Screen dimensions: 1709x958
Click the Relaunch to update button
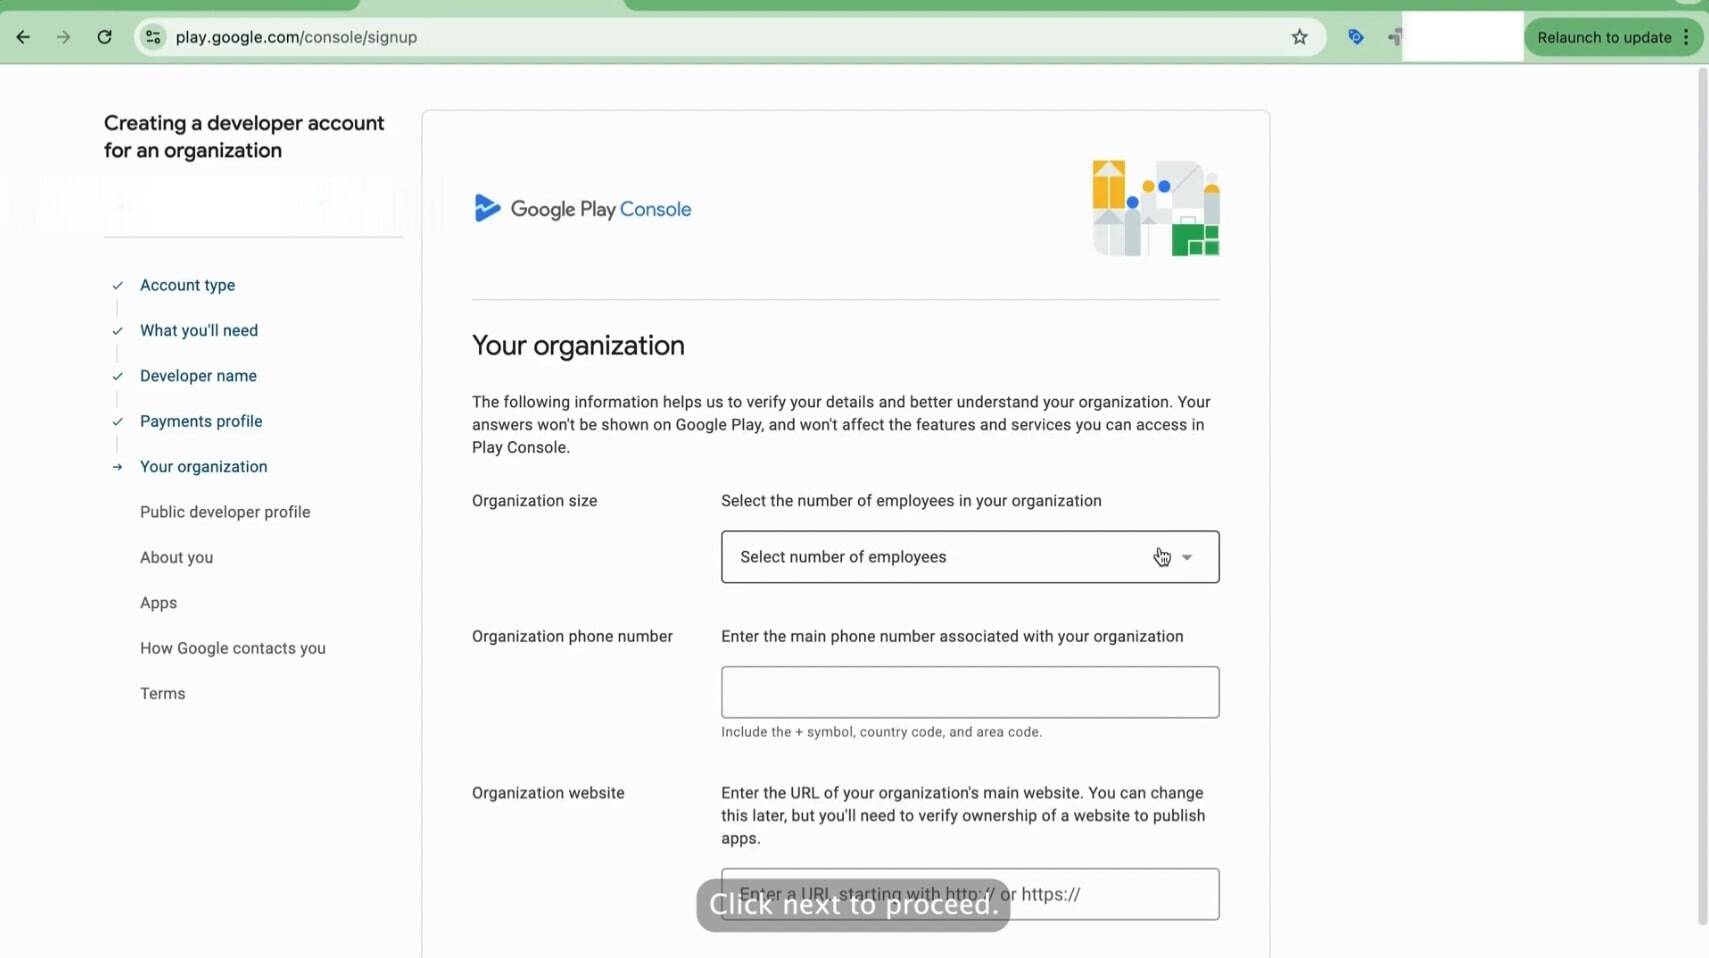click(x=1603, y=36)
